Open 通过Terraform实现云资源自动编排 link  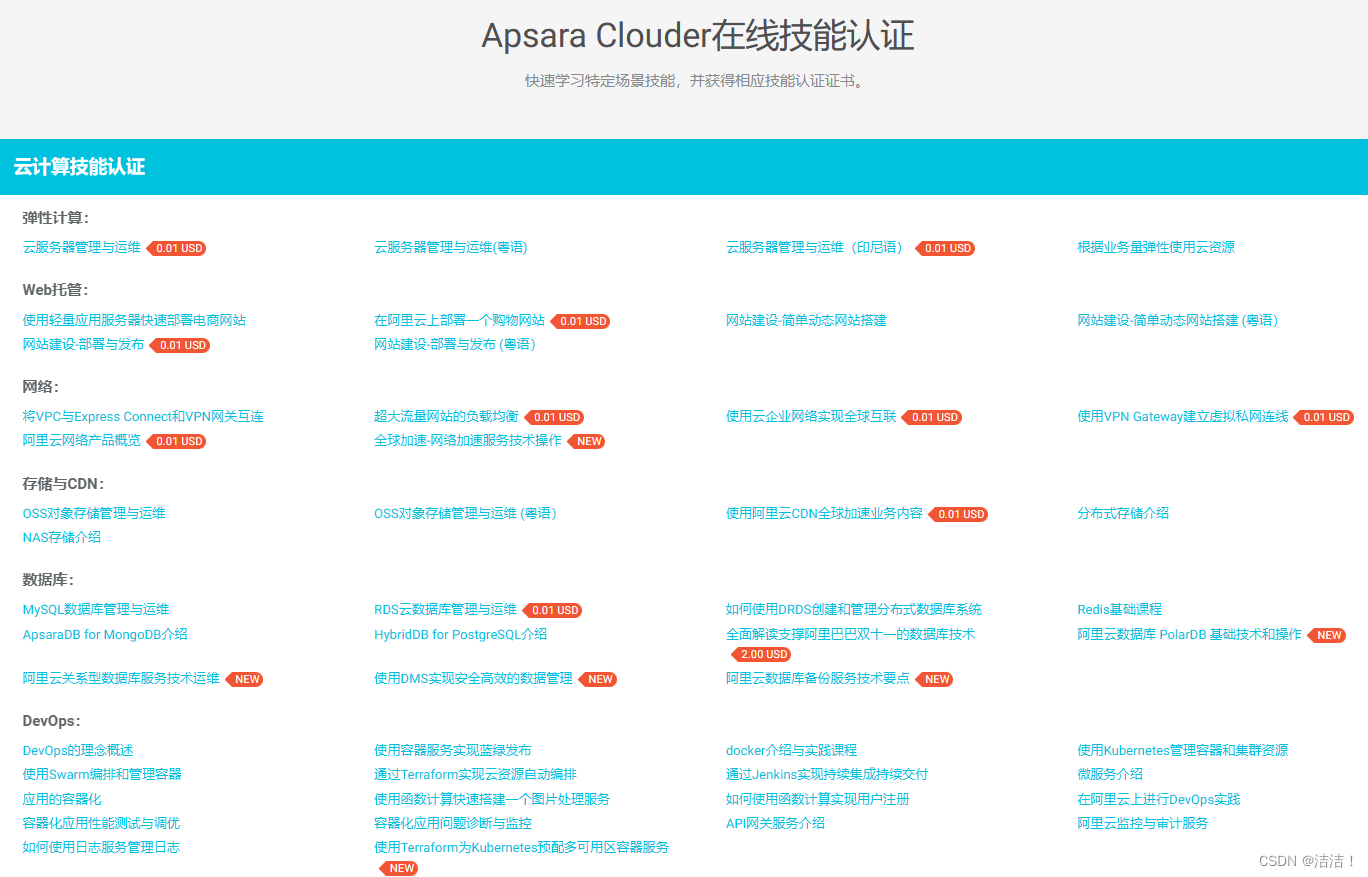[475, 774]
